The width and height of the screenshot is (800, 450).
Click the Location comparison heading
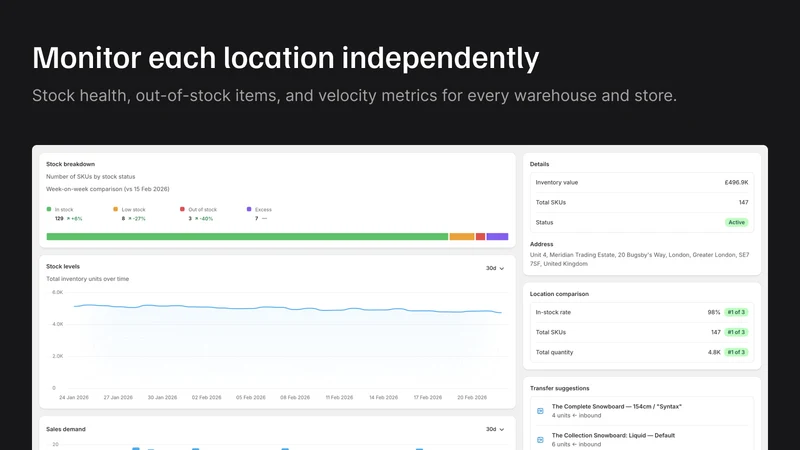coord(559,294)
